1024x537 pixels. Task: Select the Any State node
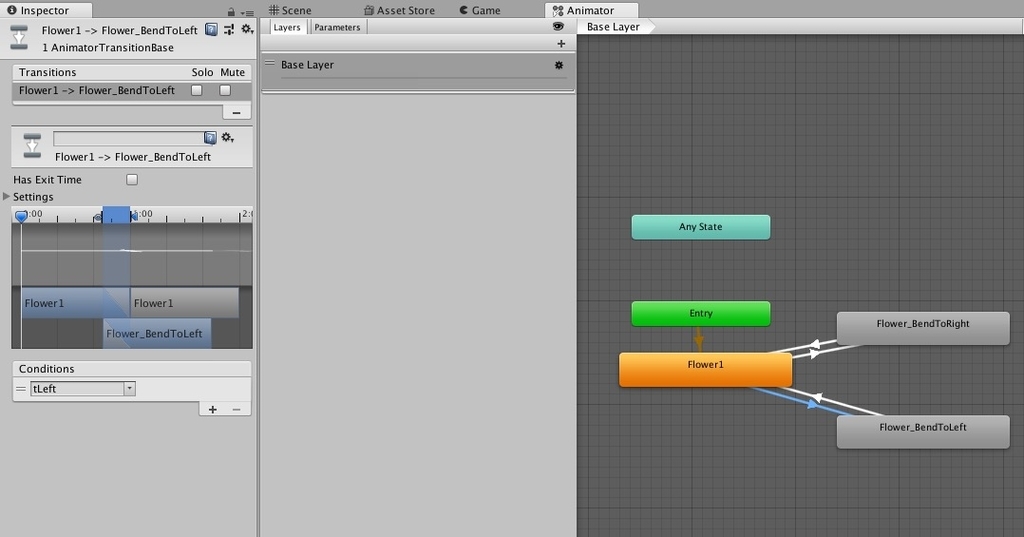pos(701,227)
